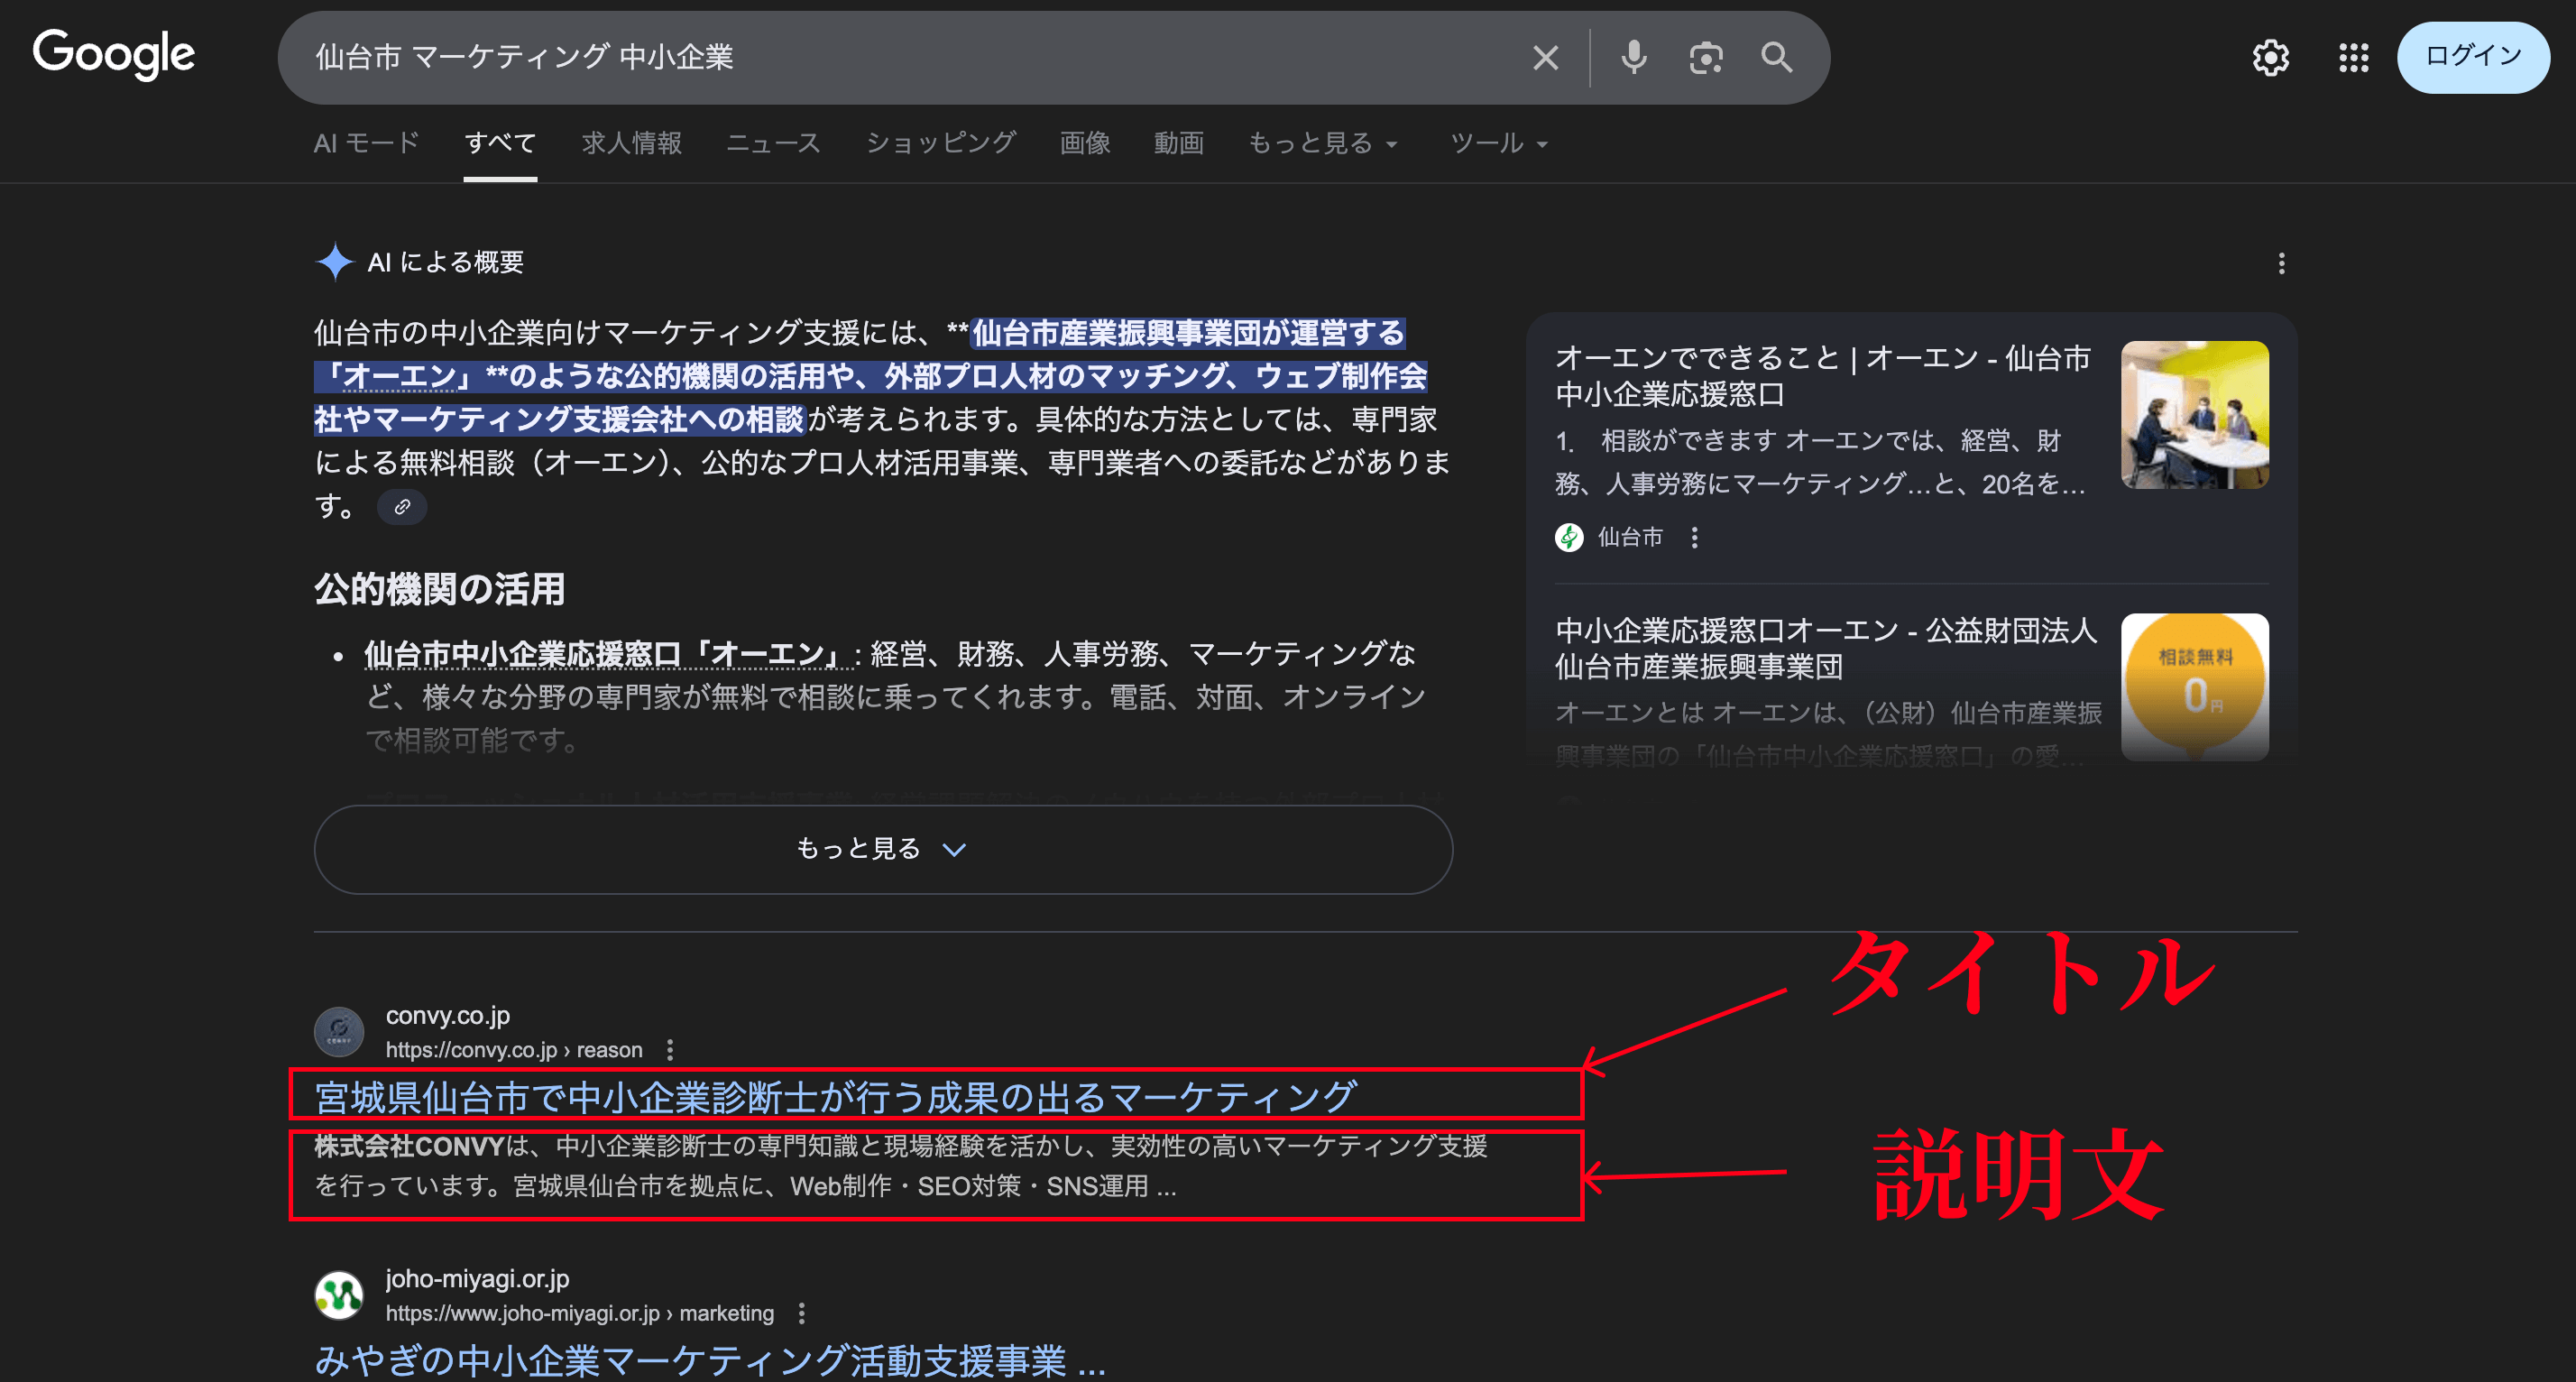Click the convy.co.jp site favicon
This screenshot has height=1382, width=2576.
coord(337,1030)
